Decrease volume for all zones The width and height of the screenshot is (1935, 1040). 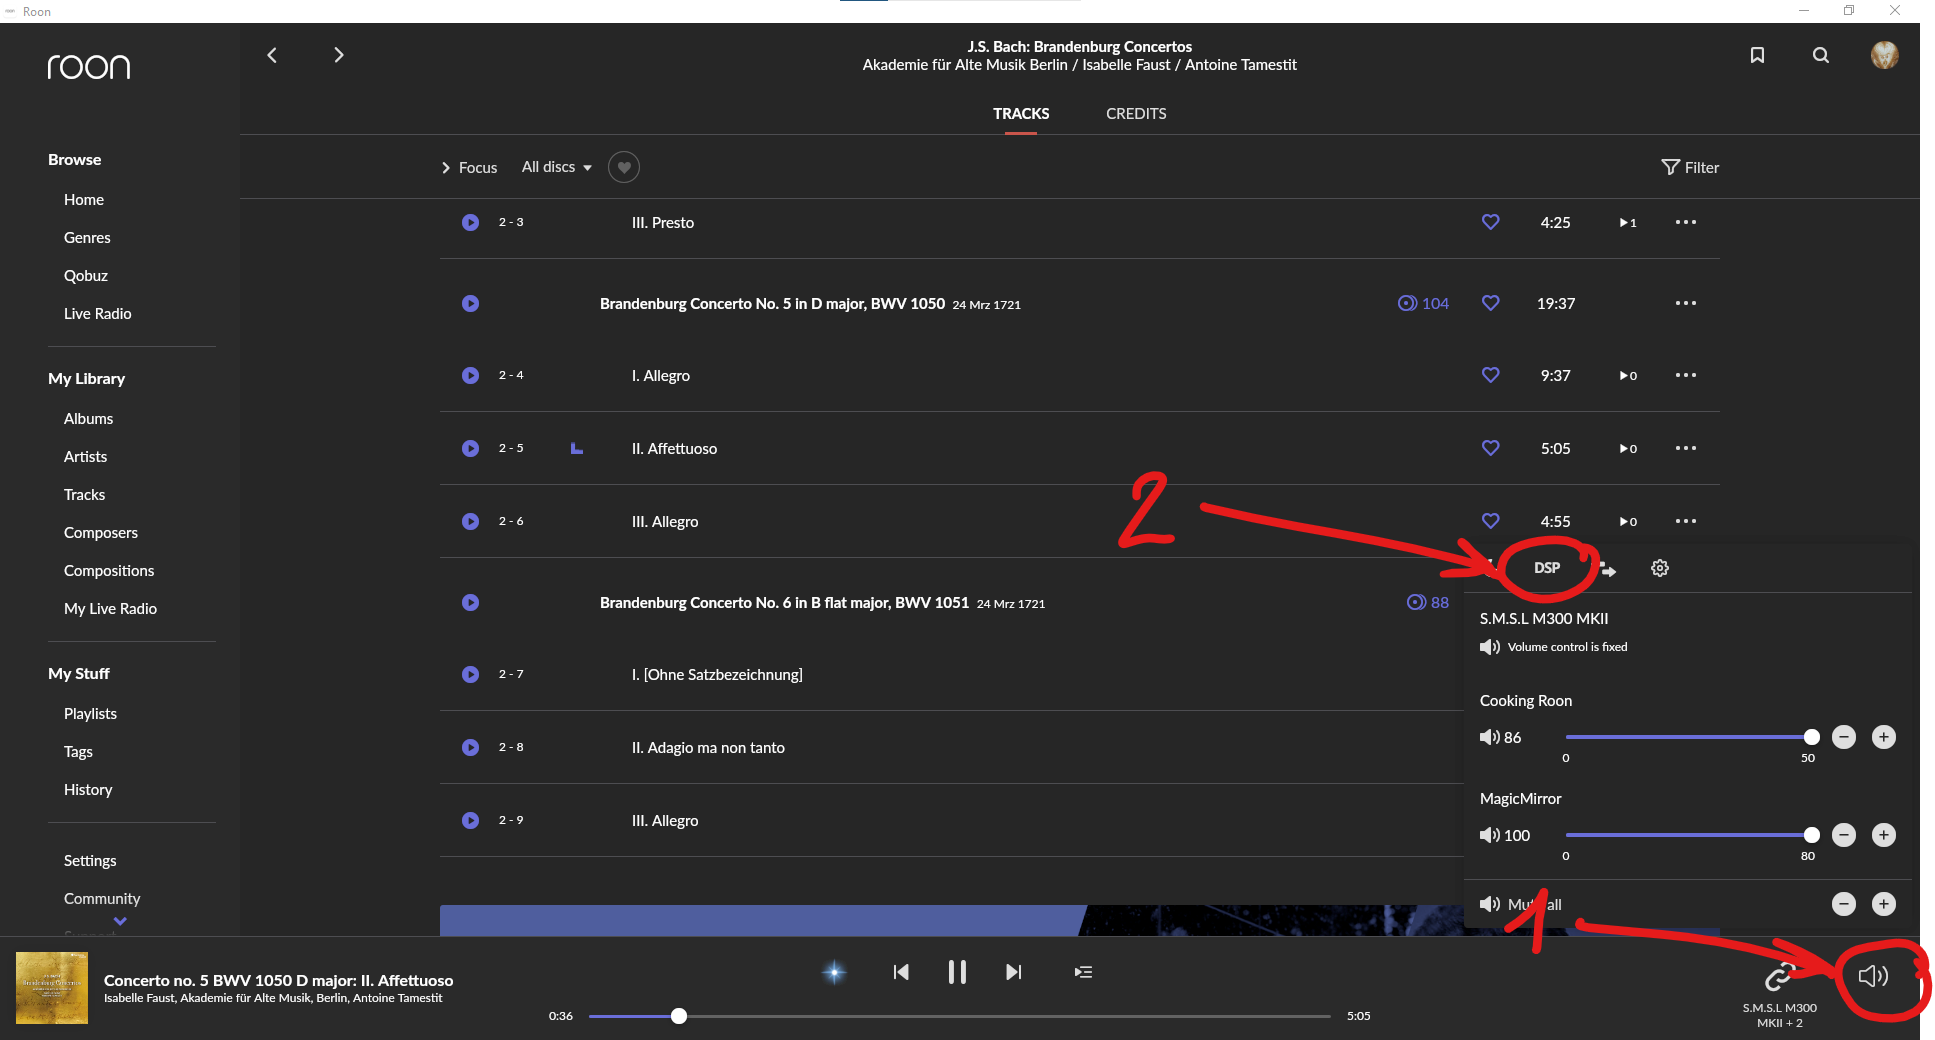pyautogui.click(x=1844, y=904)
